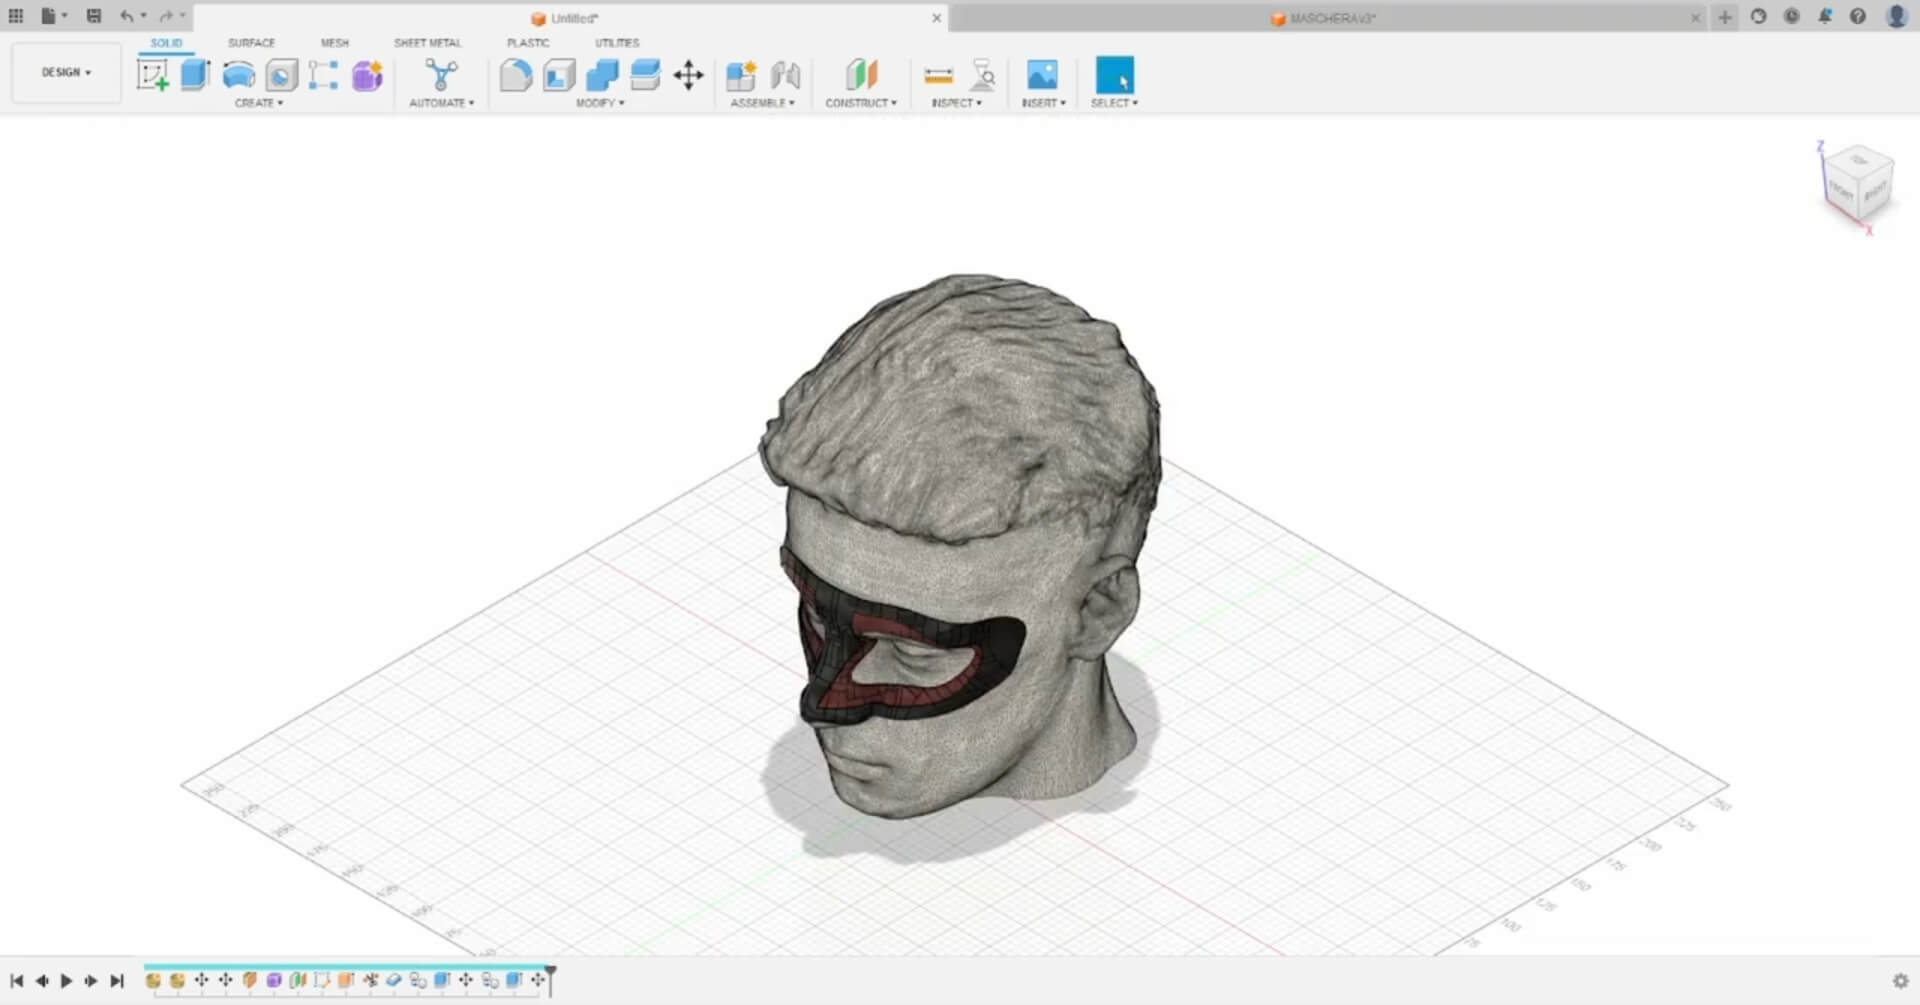Click the Joint icon

[785, 75]
